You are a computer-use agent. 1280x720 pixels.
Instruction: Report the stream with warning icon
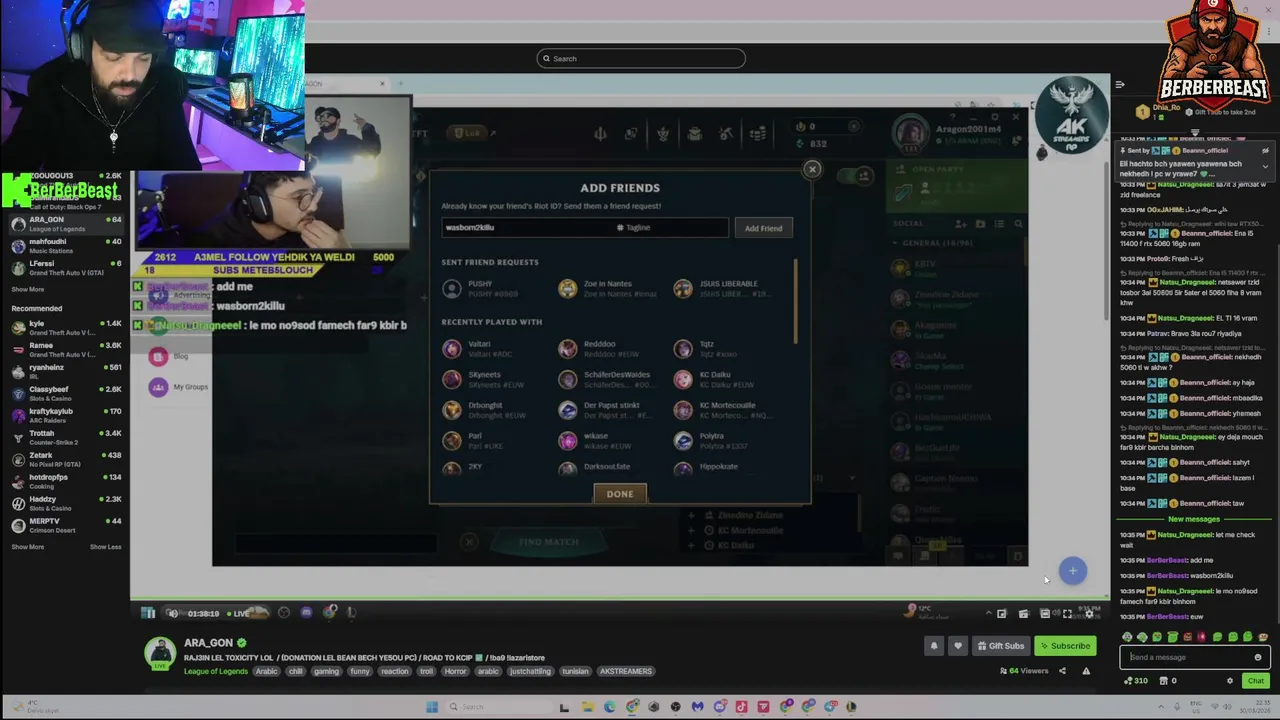(1086, 671)
